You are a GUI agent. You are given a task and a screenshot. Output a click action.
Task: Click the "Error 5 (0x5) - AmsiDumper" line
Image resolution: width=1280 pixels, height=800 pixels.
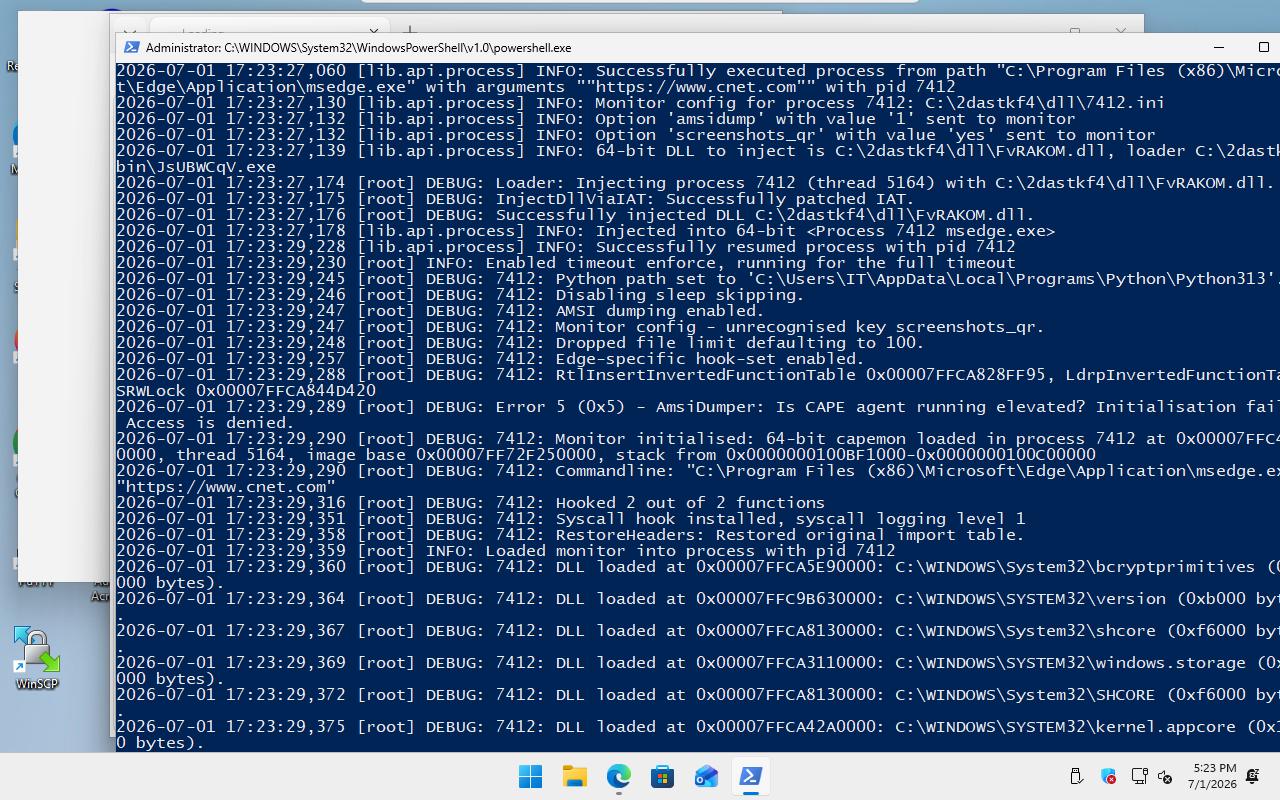(x=698, y=407)
